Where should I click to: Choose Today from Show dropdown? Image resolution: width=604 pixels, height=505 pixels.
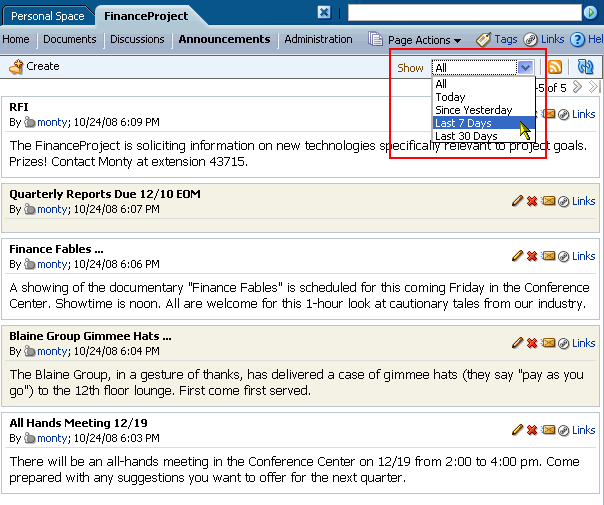click(484, 97)
